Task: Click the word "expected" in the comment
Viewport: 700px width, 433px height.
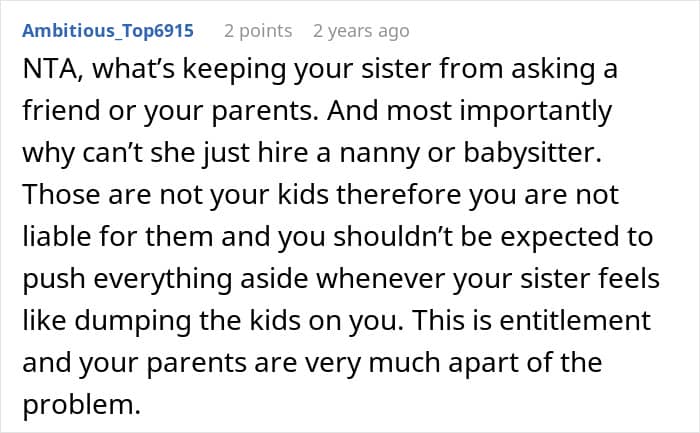Action: coord(559,238)
